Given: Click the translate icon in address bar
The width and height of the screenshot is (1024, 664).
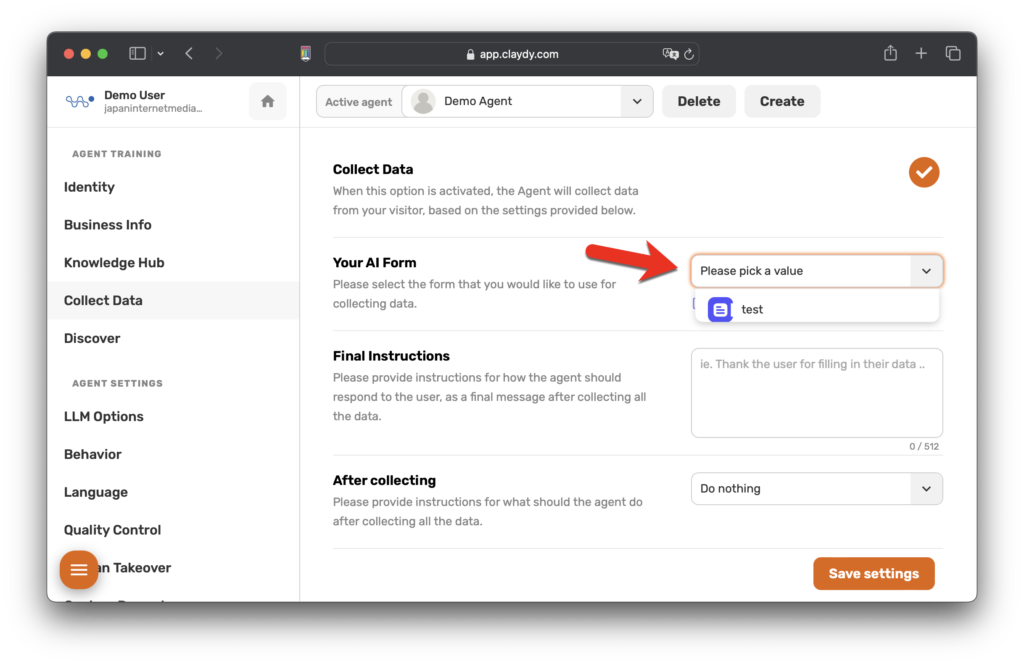Looking at the screenshot, I should pyautogui.click(x=669, y=54).
